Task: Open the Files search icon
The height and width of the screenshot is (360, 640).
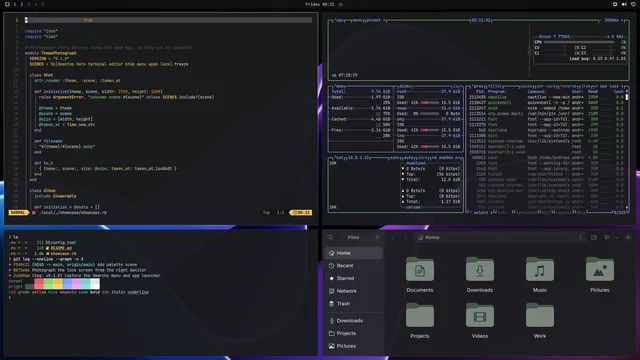Action: 330,237
